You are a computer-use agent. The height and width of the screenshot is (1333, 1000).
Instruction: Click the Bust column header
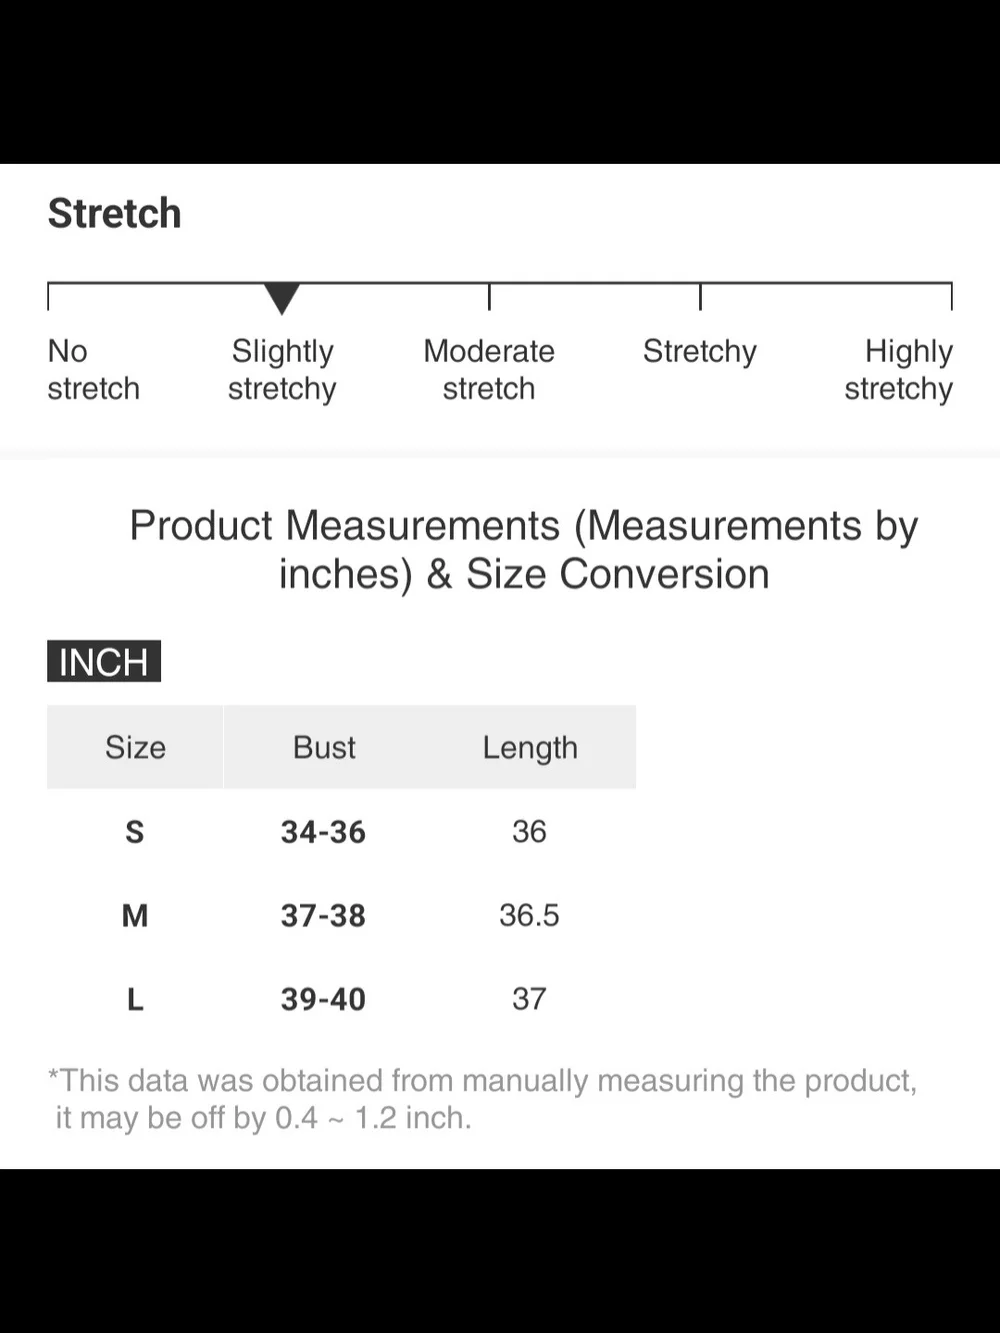coord(324,747)
